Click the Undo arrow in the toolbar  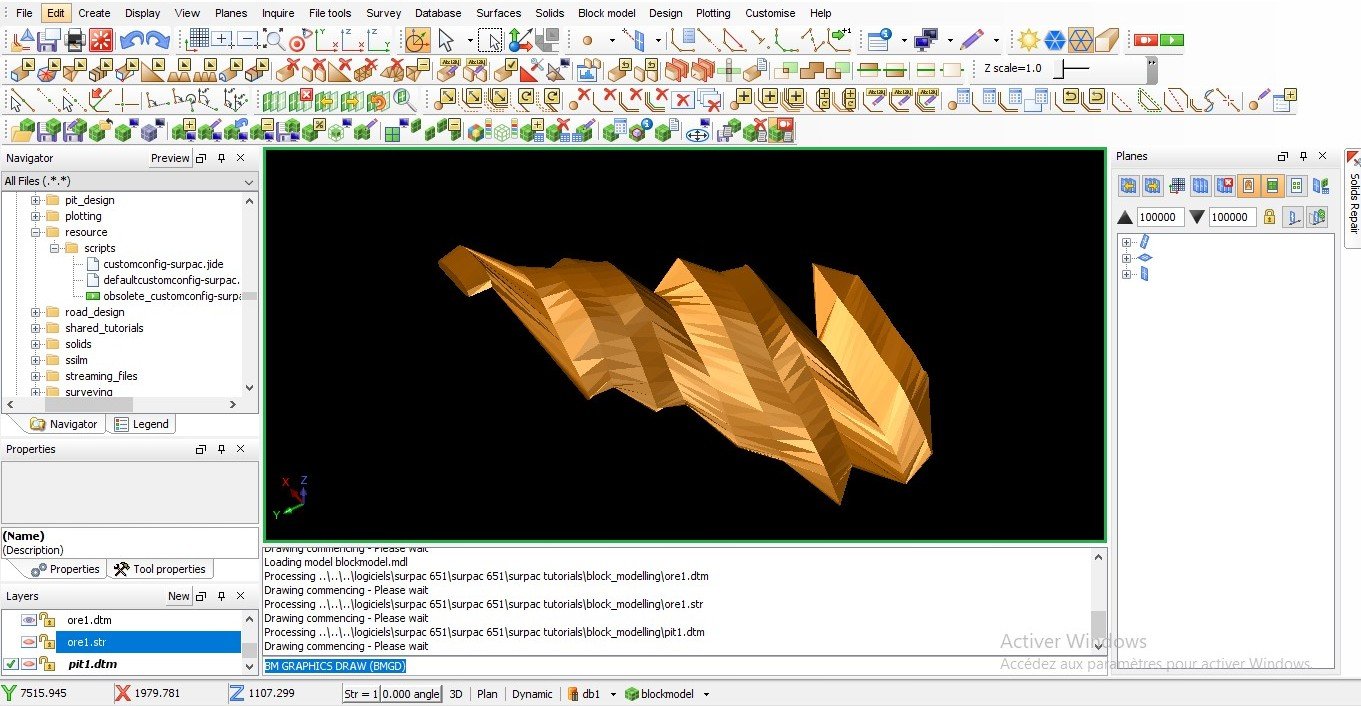(x=131, y=41)
